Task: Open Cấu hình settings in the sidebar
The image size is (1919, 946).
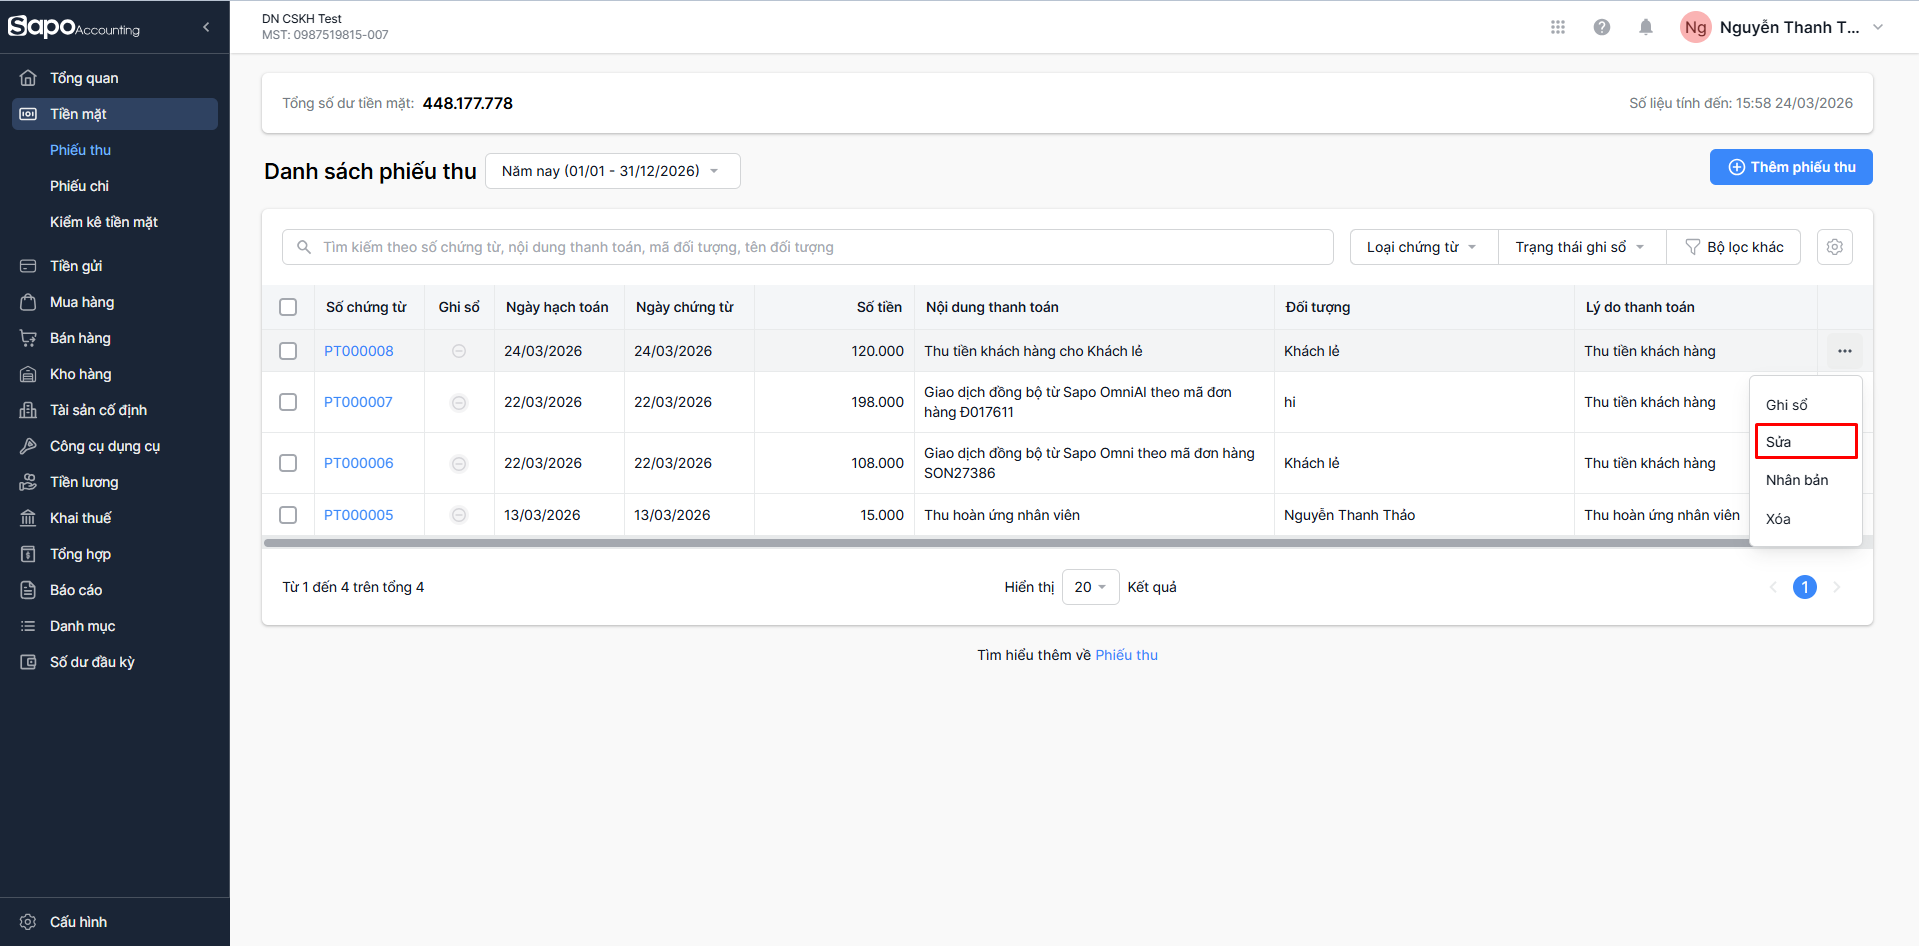Action: click(x=78, y=922)
